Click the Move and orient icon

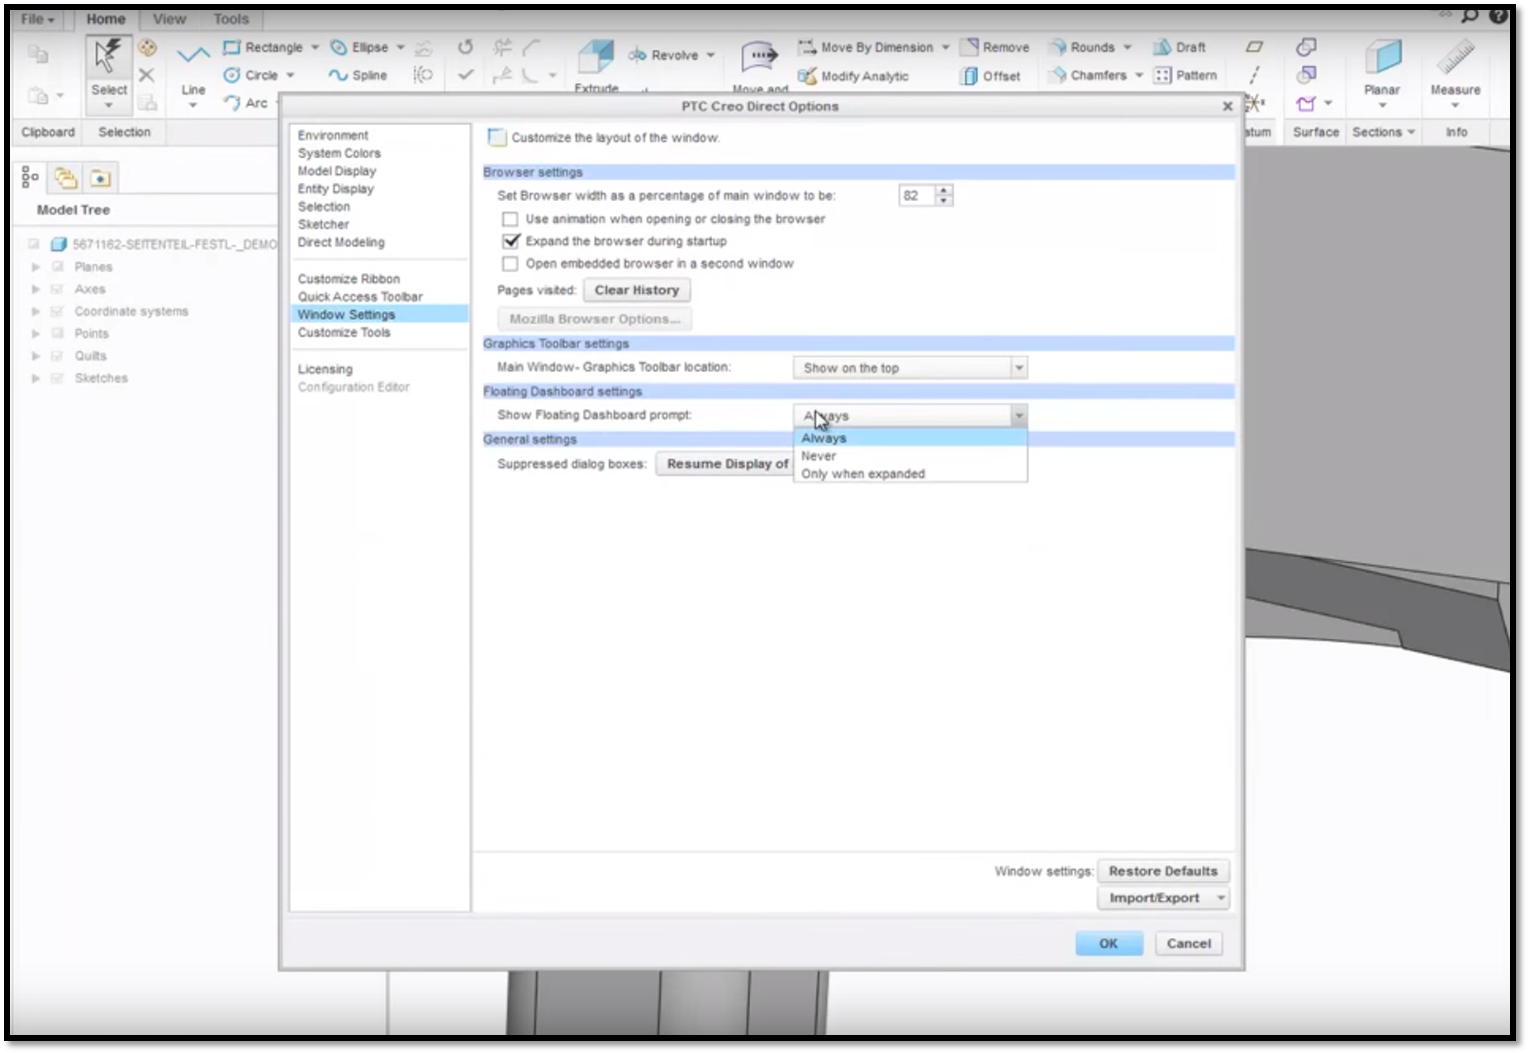click(x=760, y=58)
